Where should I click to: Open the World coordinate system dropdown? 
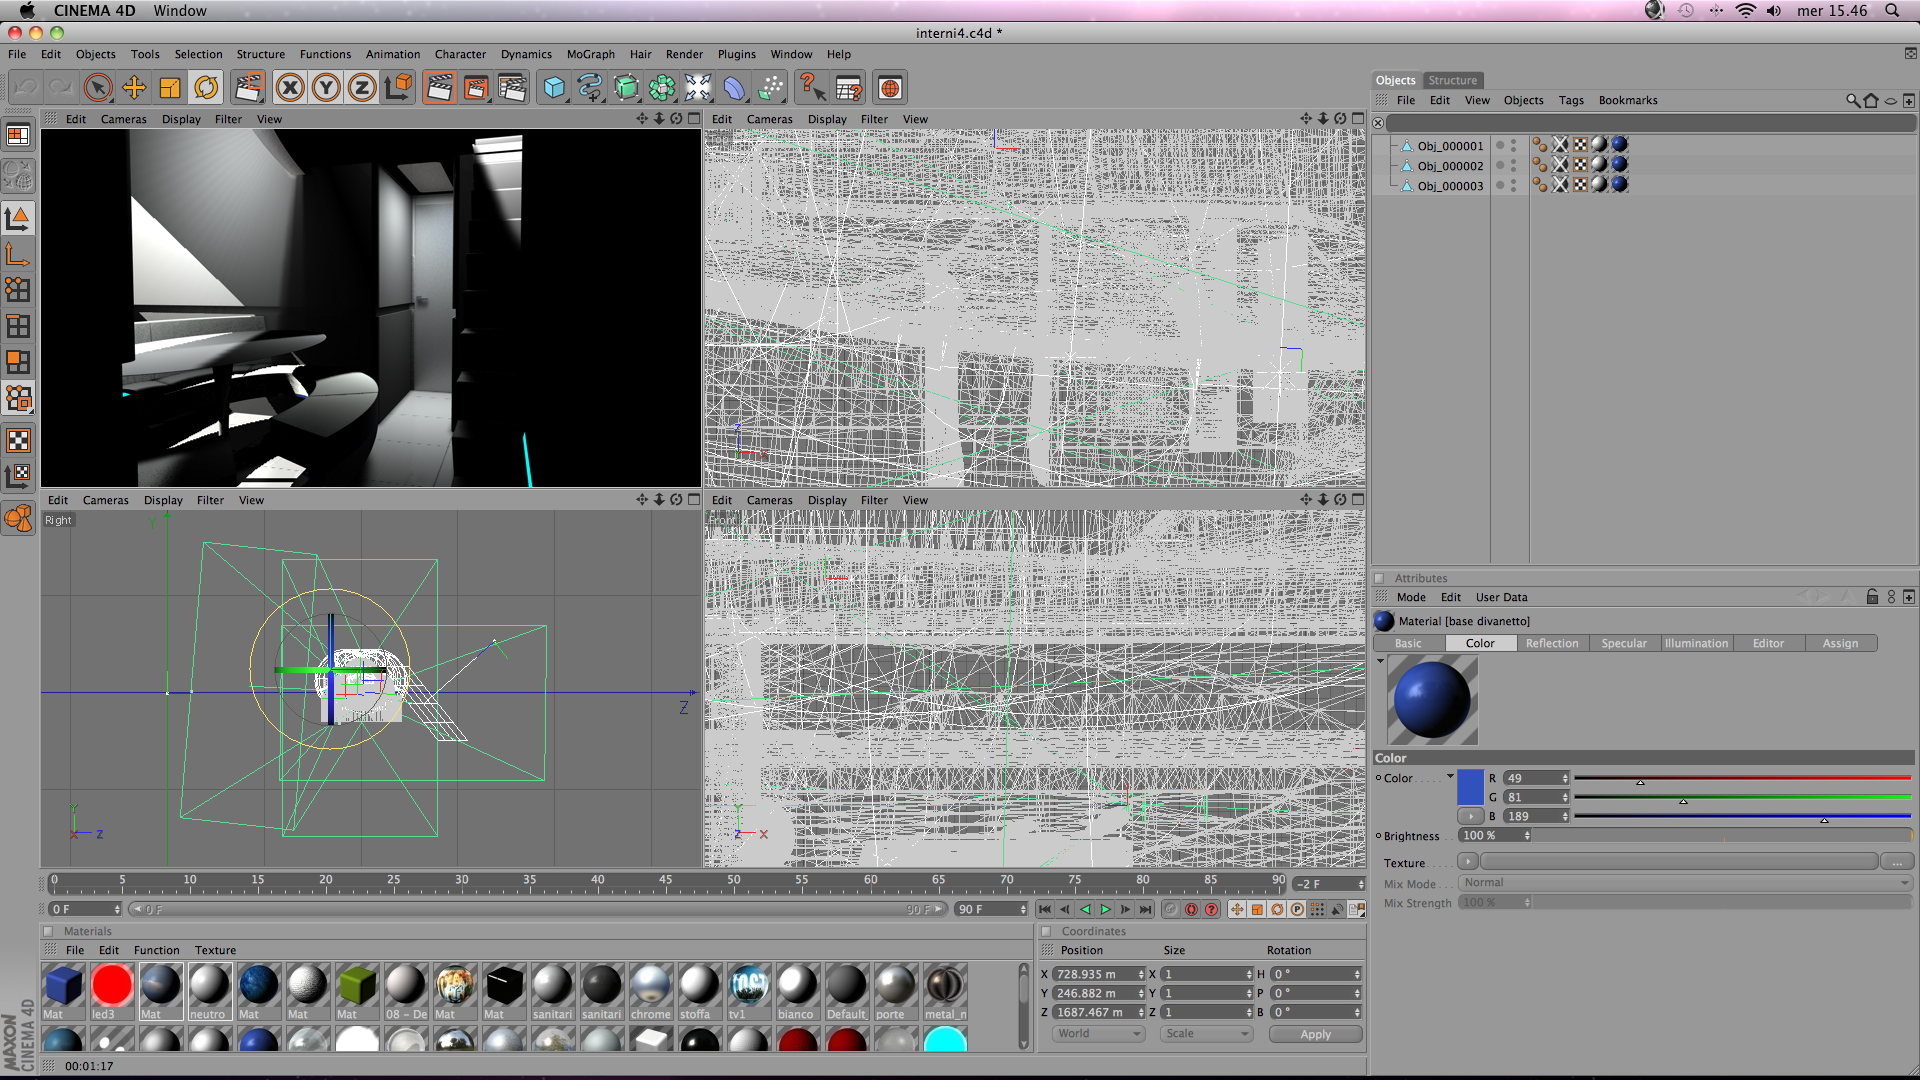(1098, 1034)
